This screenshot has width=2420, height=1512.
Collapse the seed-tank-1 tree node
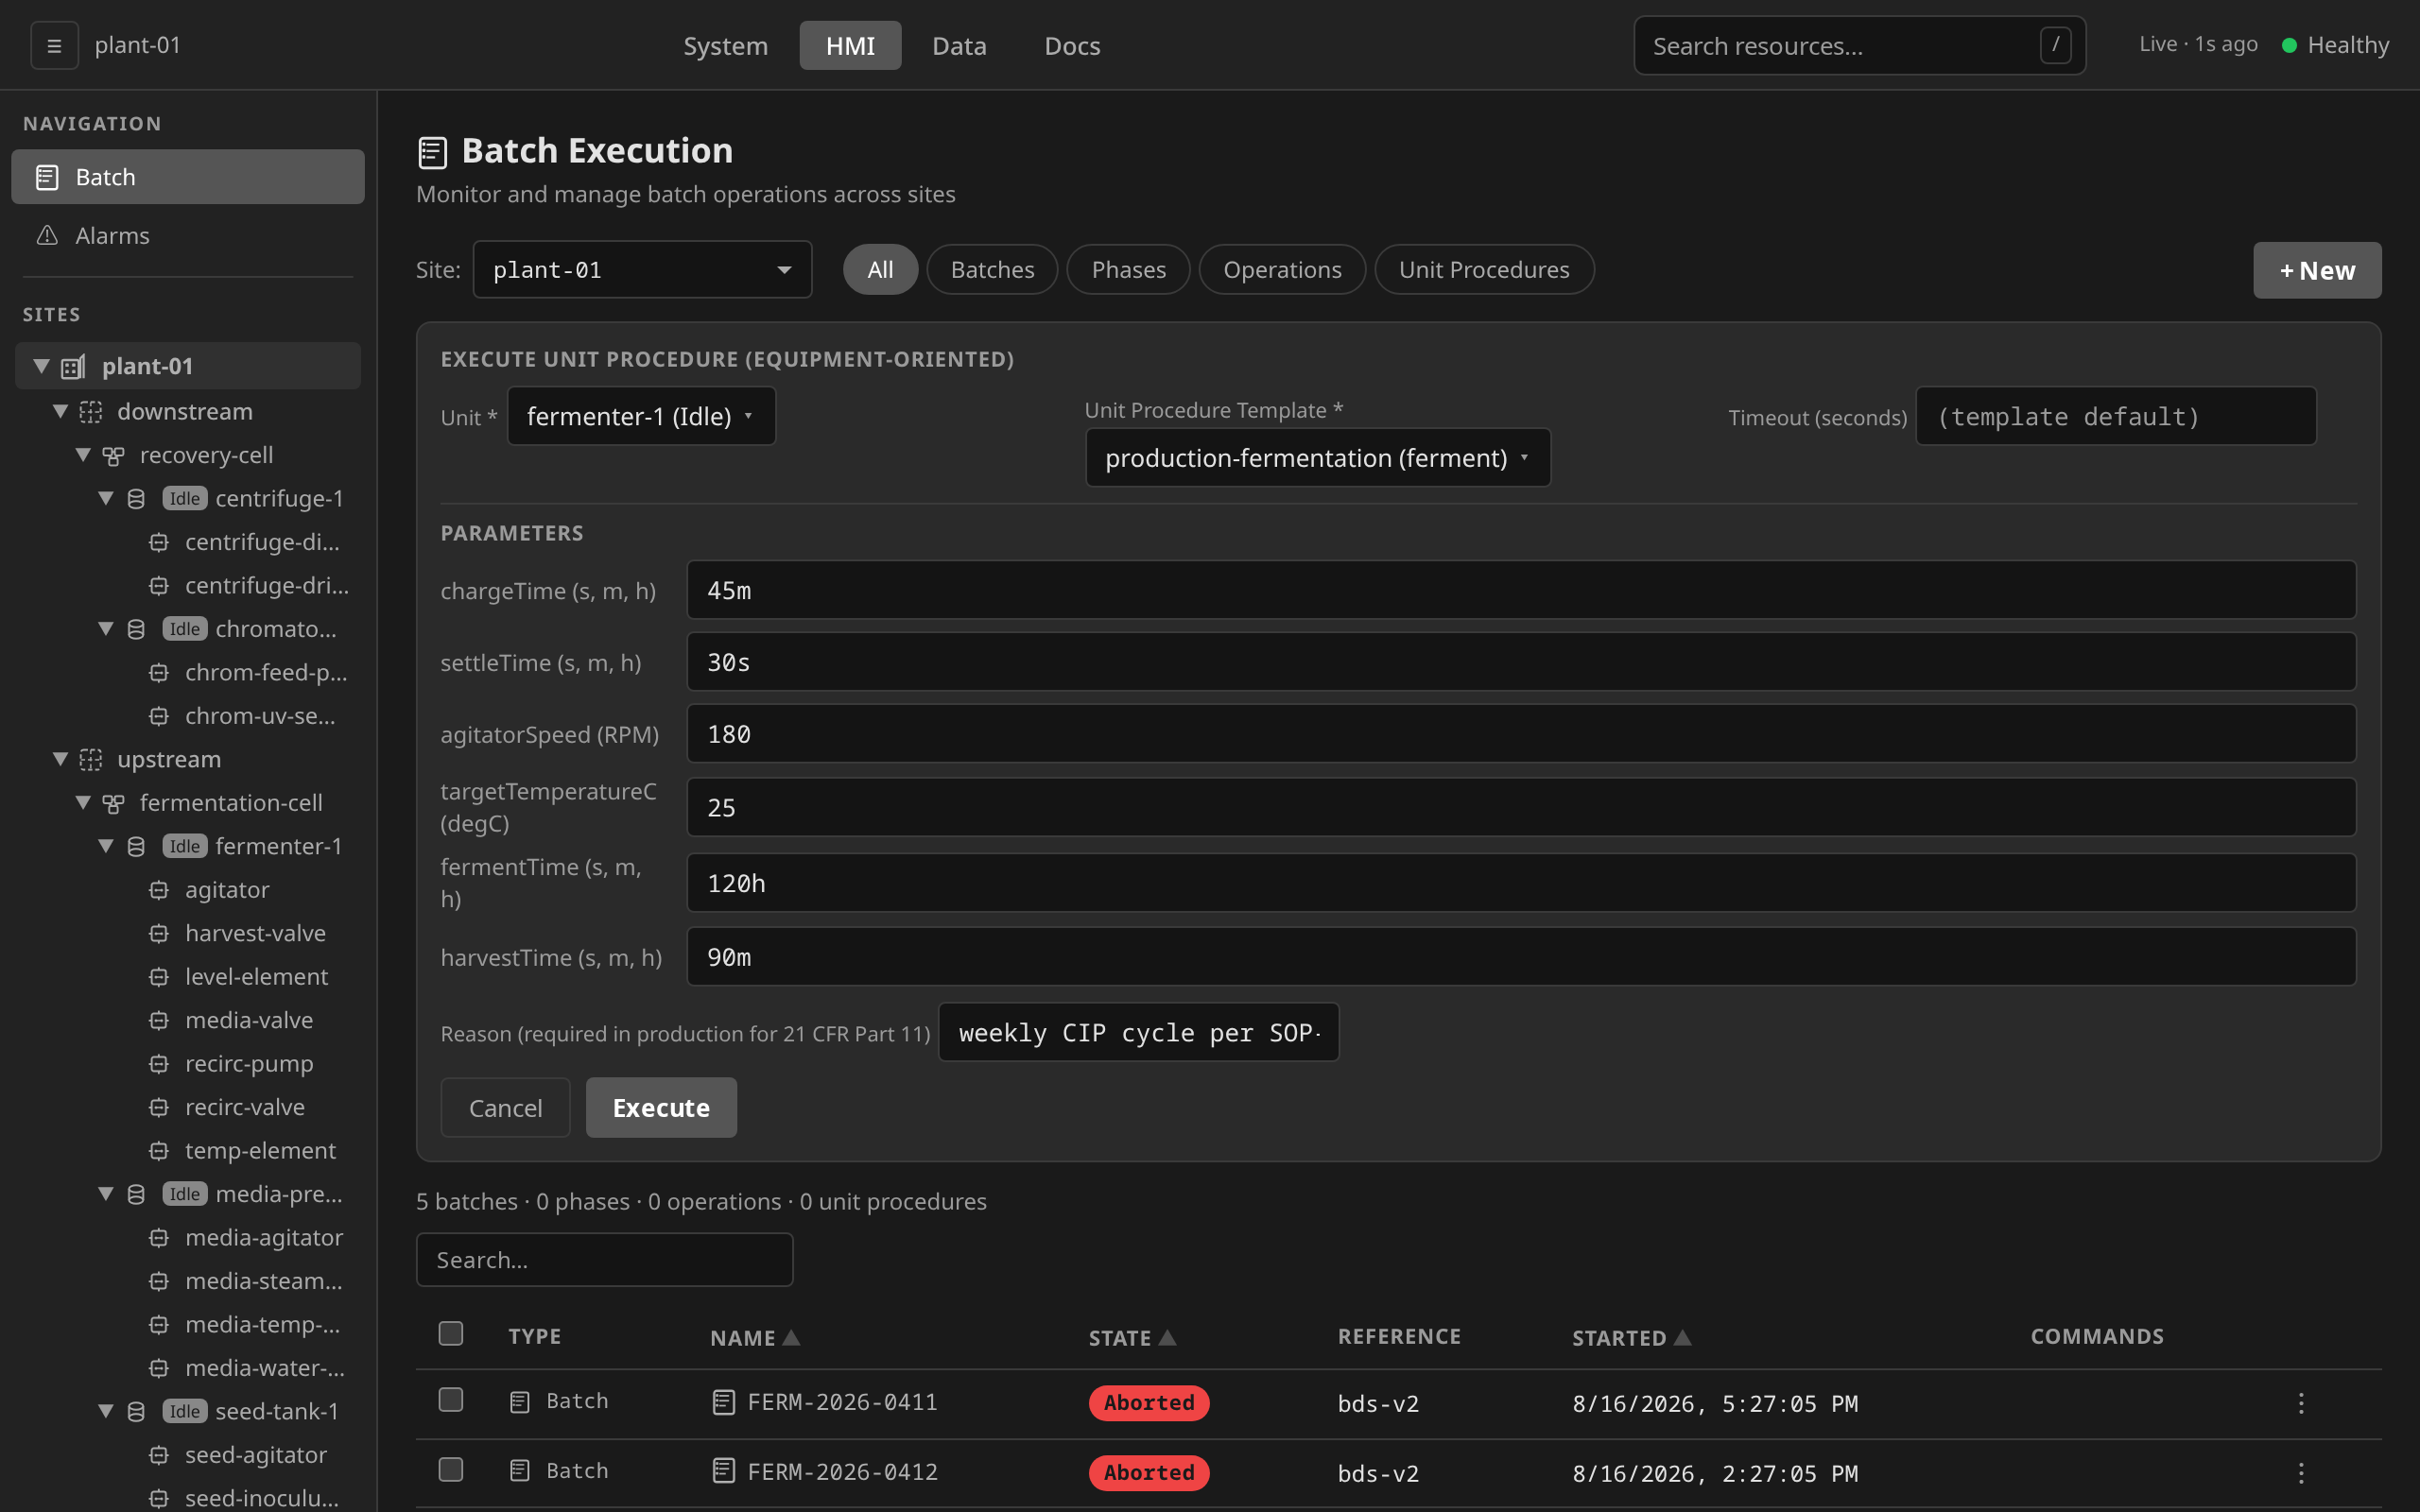tap(106, 1411)
